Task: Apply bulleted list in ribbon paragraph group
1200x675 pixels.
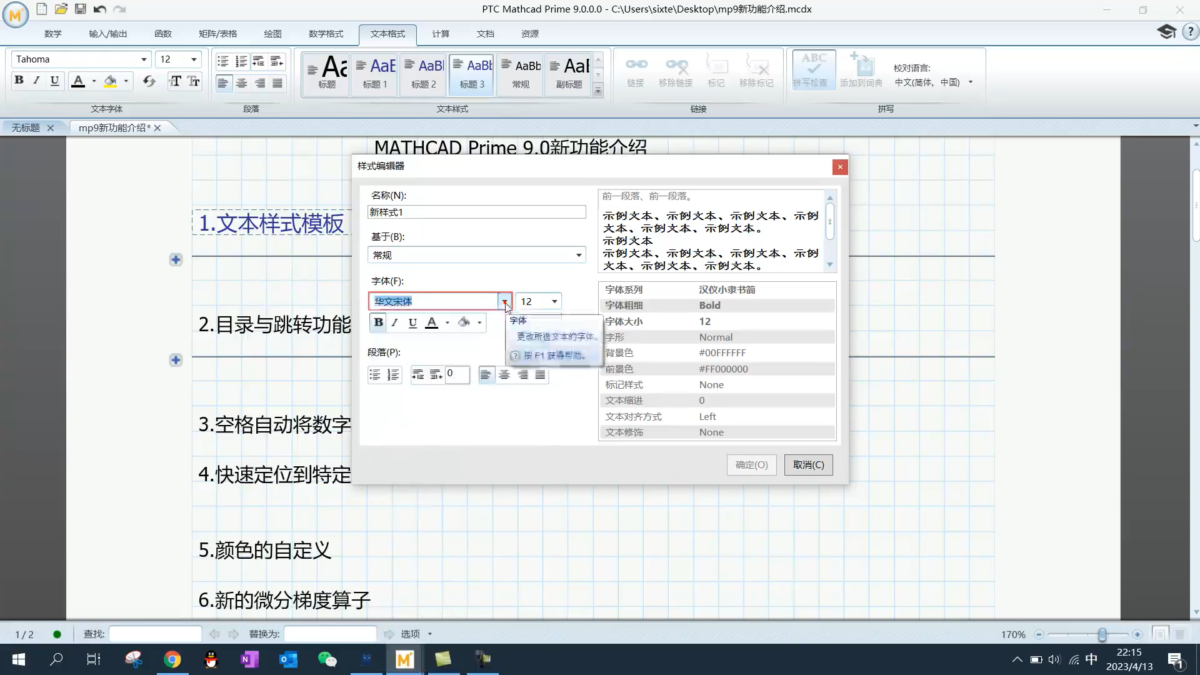Action: point(224,61)
